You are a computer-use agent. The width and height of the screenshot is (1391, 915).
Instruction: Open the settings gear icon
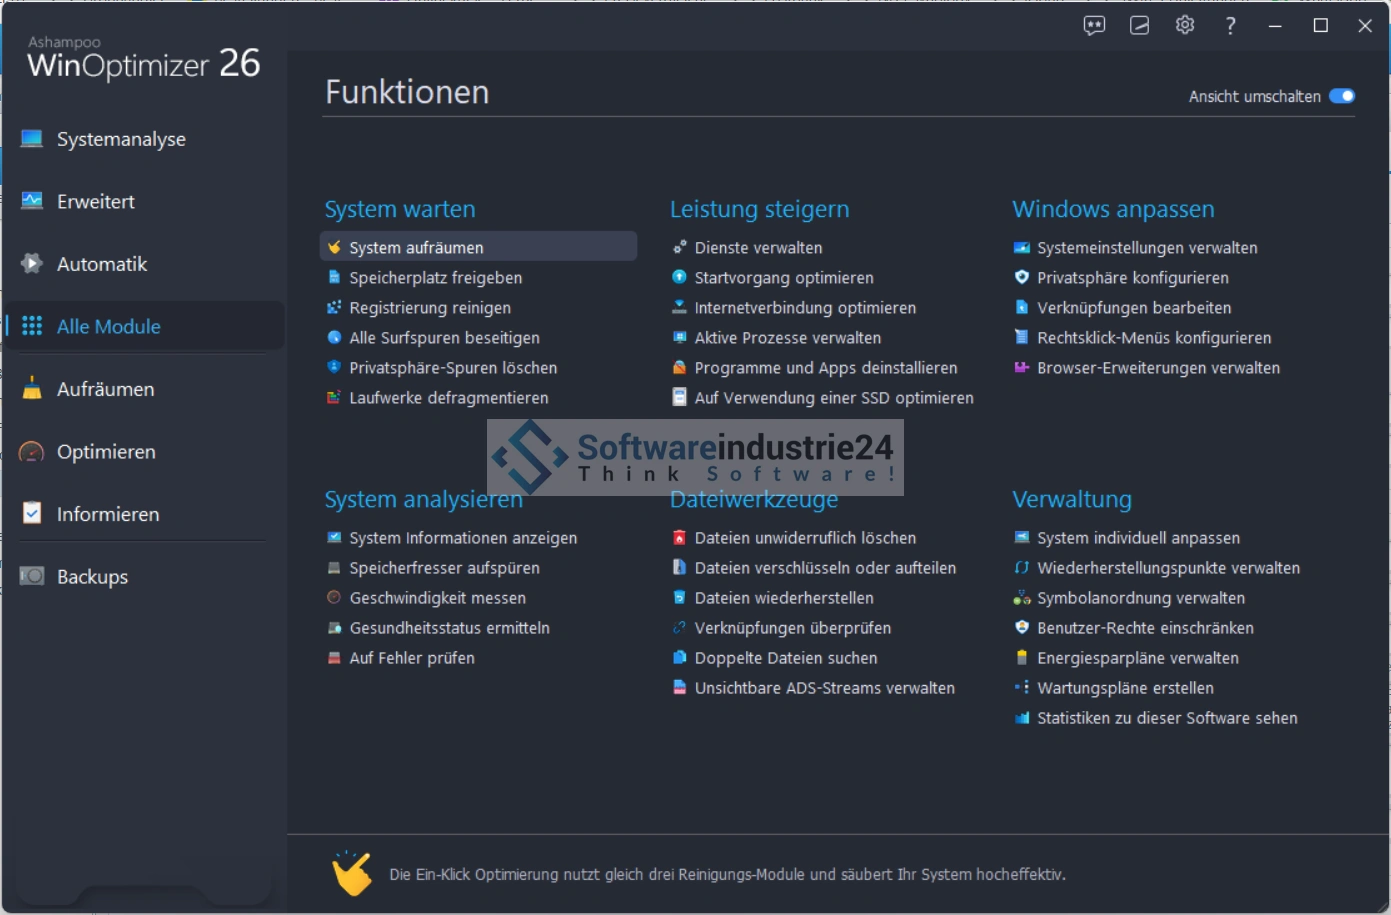[x=1185, y=26]
